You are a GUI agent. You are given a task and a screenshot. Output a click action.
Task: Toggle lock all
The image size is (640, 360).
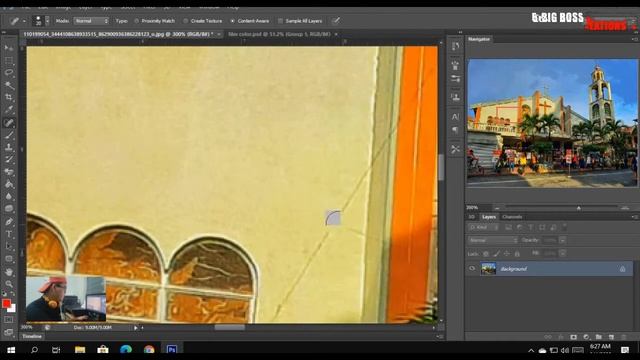tap(517, 253)
